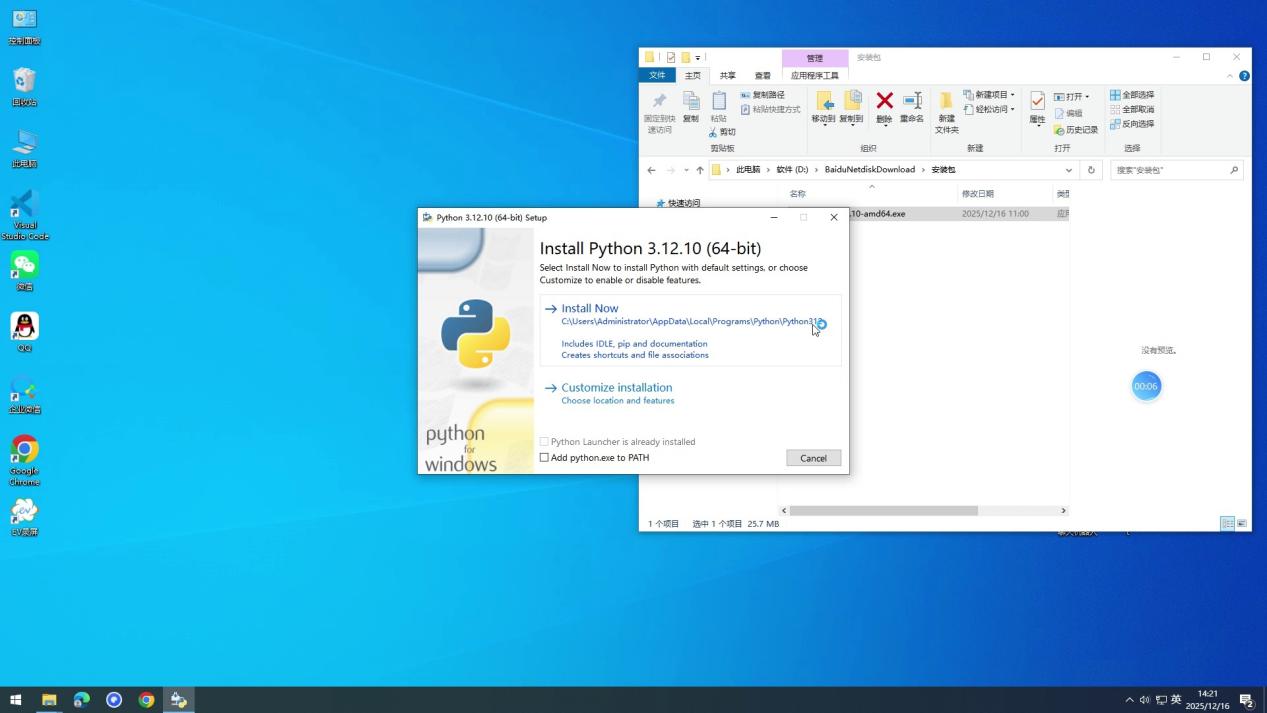This screenshot has height=713, width=1267.
Task: Open Properties using the ribbon icon
Action: 1038,105
